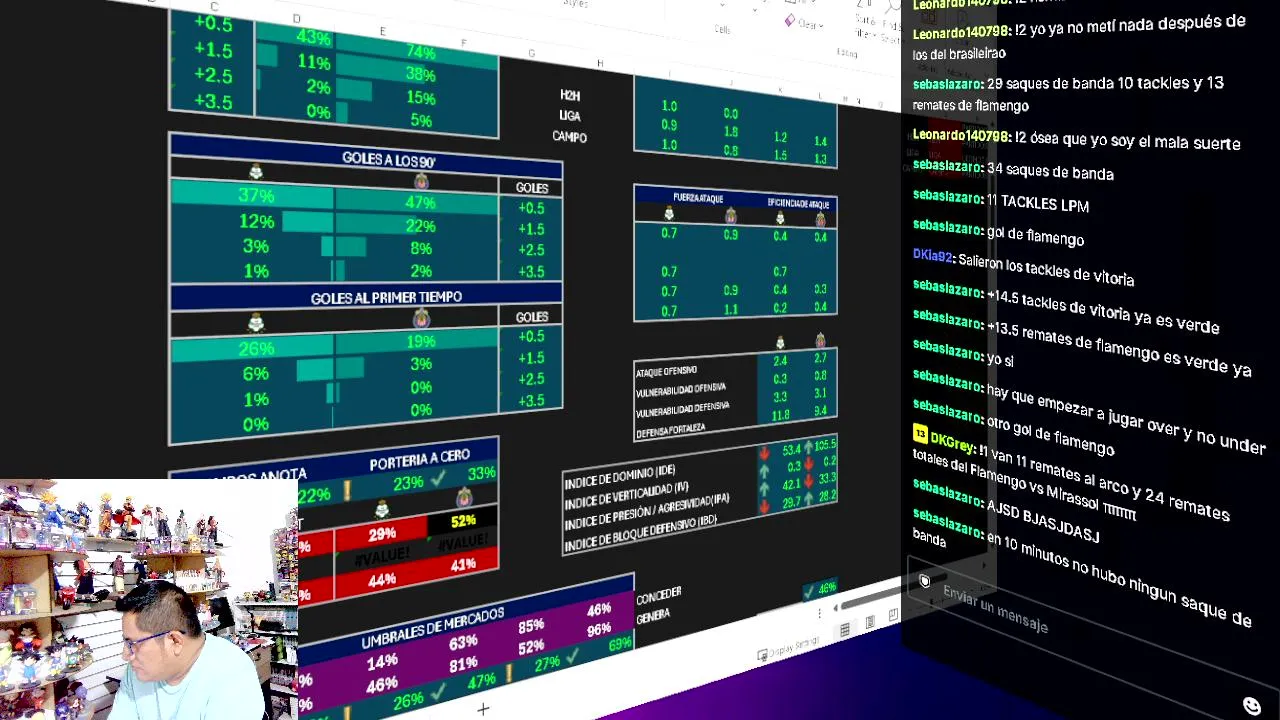This screenshot has width=1280, height=720.
Task: Select the DEFENSA FORTALEZA row label
Action: (x=671, y=431)
